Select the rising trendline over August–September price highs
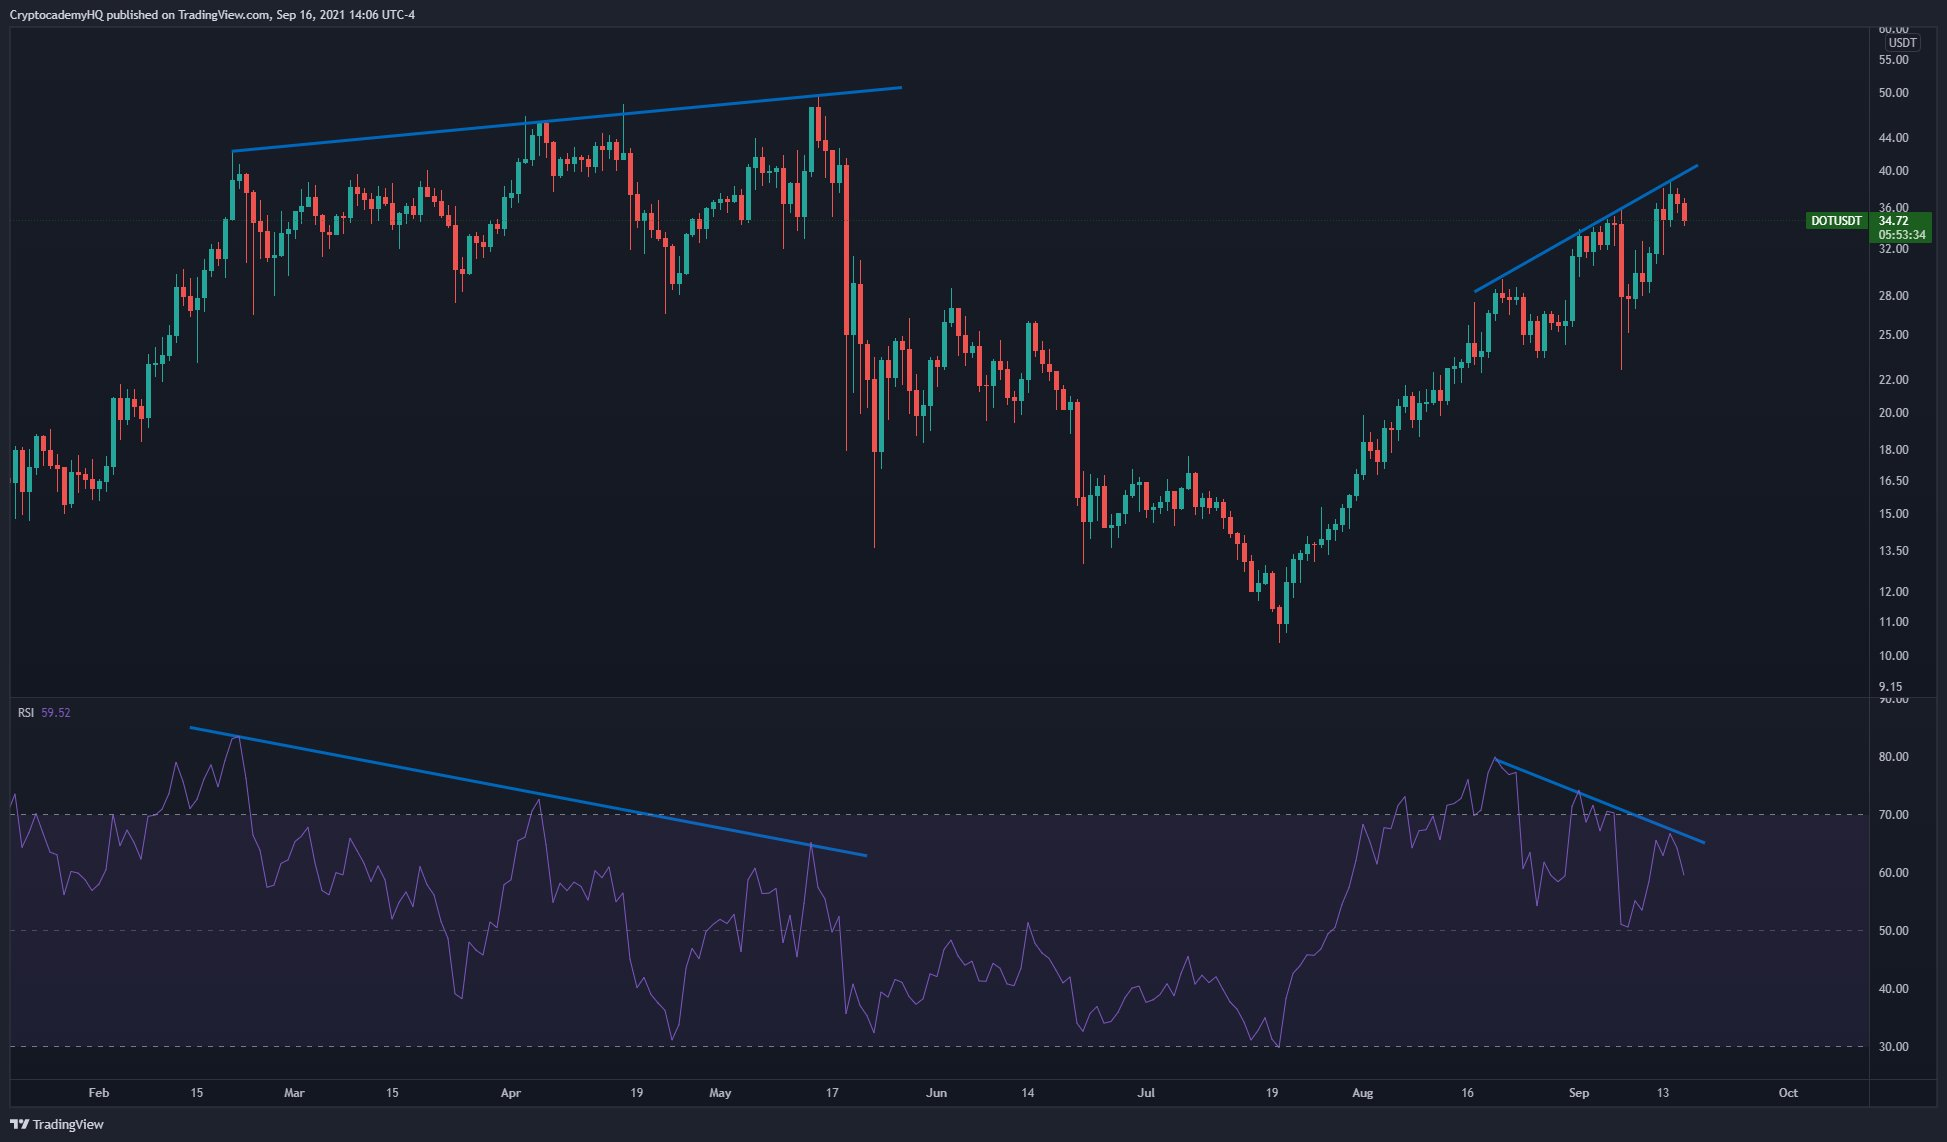Screen dimensions: 1947x1142 tap(1586, 229)
